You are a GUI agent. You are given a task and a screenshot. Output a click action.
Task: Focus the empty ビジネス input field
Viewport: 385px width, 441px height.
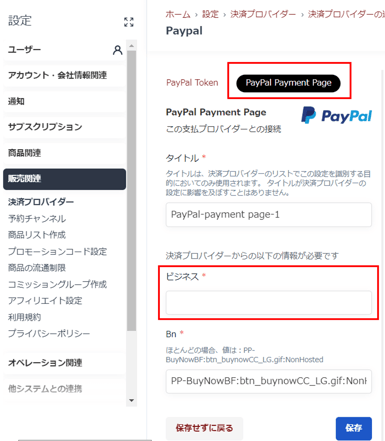(269, 303)
